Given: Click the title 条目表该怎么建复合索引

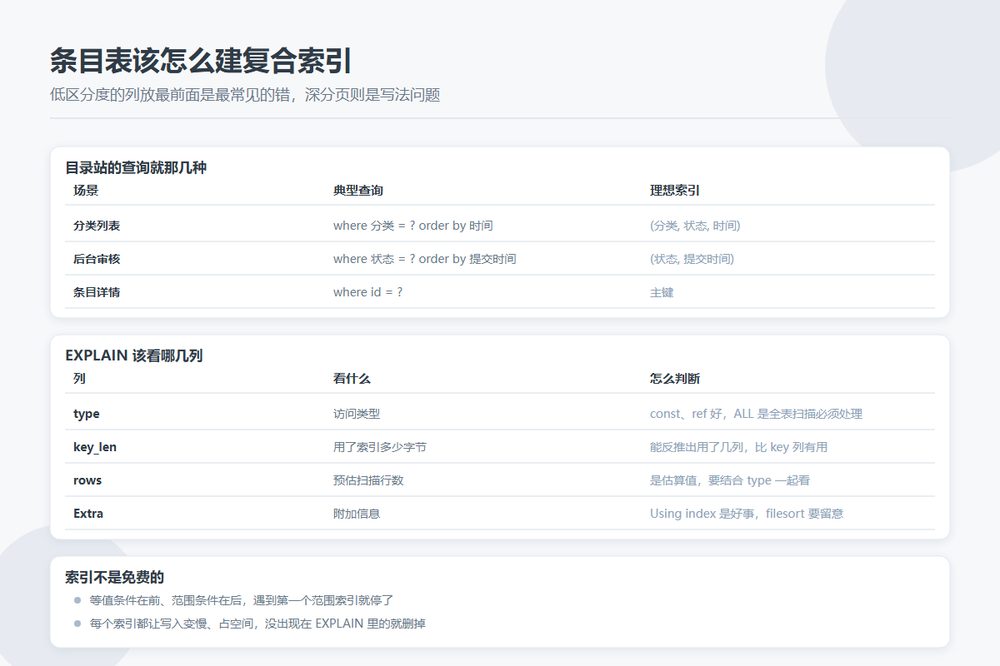Looking at the screenshot, I should (x=201, y=61).
